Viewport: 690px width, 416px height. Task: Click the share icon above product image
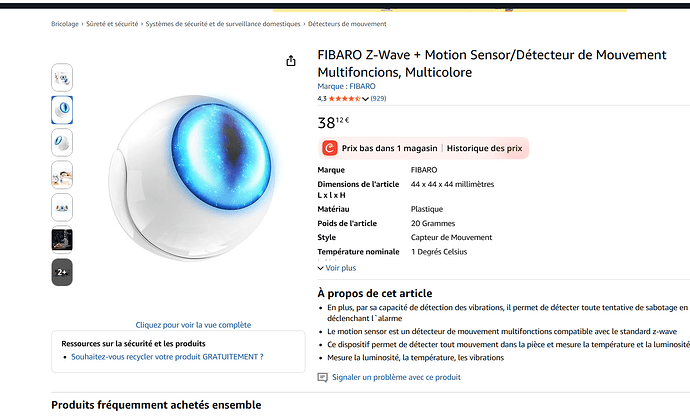pos(291,61)
